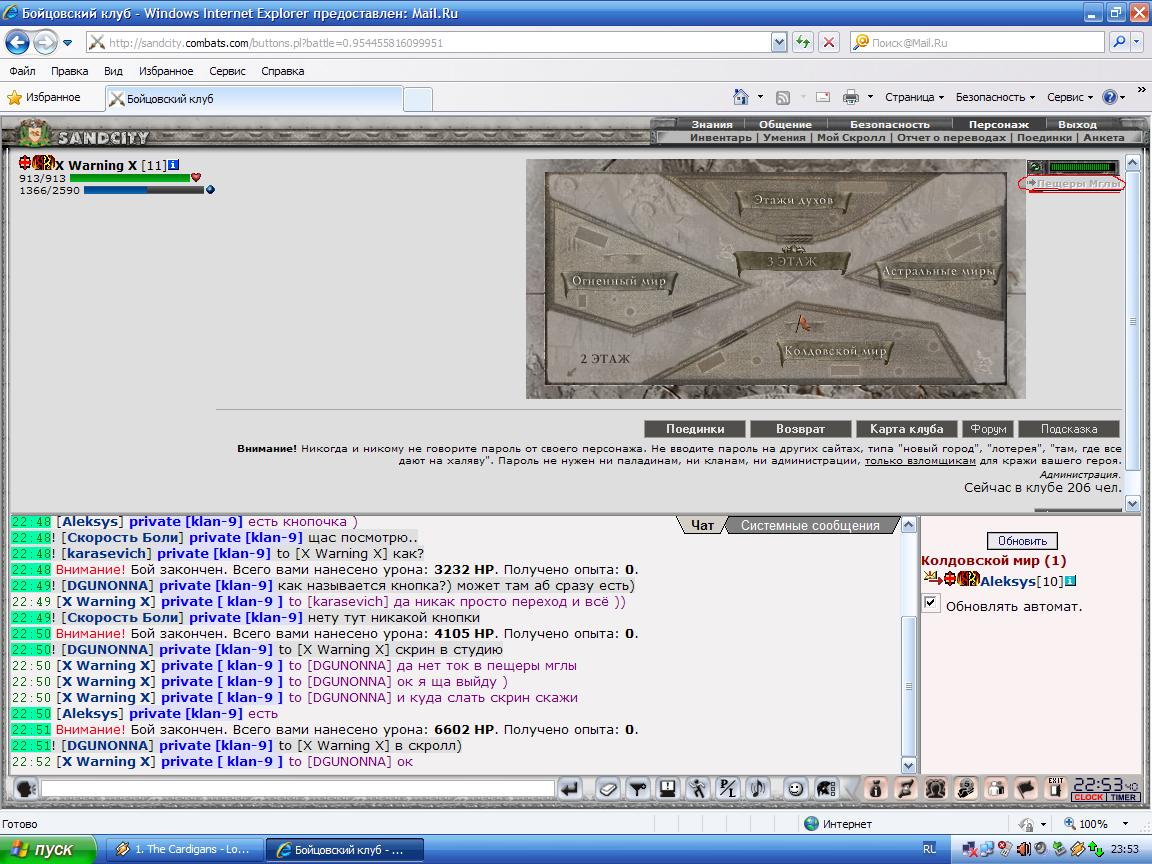Image resolution: width=1152 pixels, height=864 pixels.
Task: Switch the digital display to CLOCK mode
Action: coord(1089,798)
